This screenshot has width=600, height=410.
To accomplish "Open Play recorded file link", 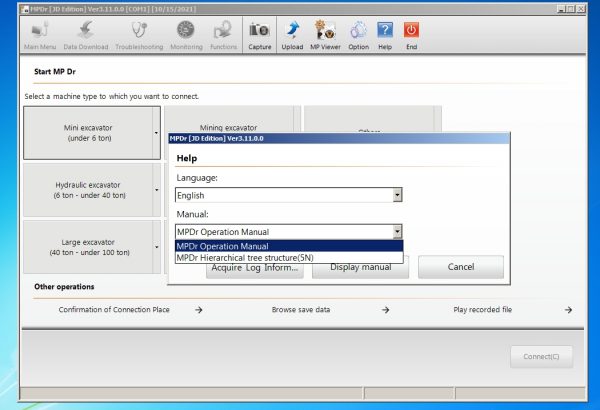I will (x=483, y=310).
